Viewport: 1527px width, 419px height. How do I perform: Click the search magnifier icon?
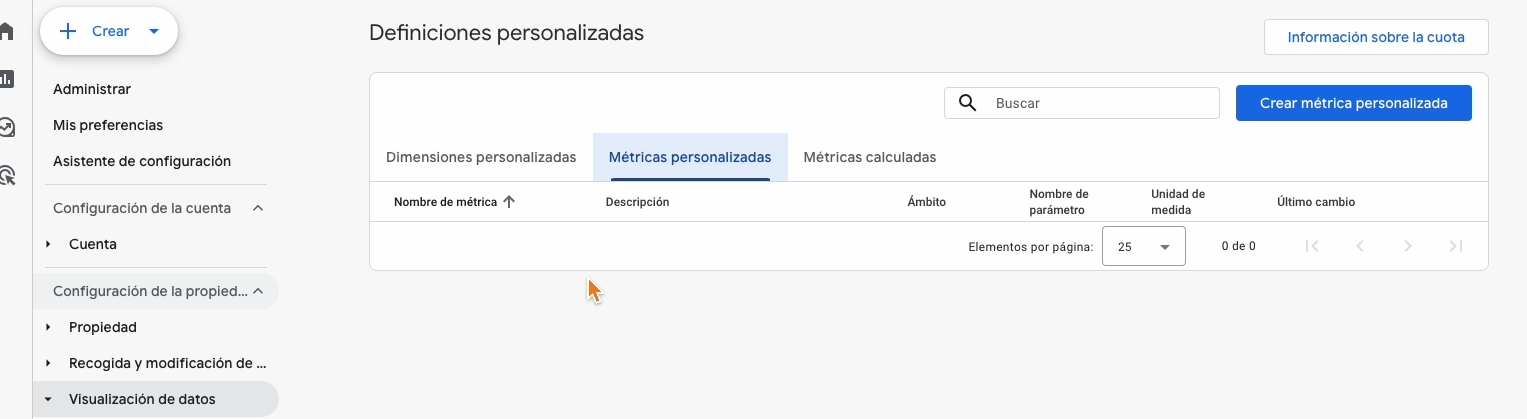[967, 103]
